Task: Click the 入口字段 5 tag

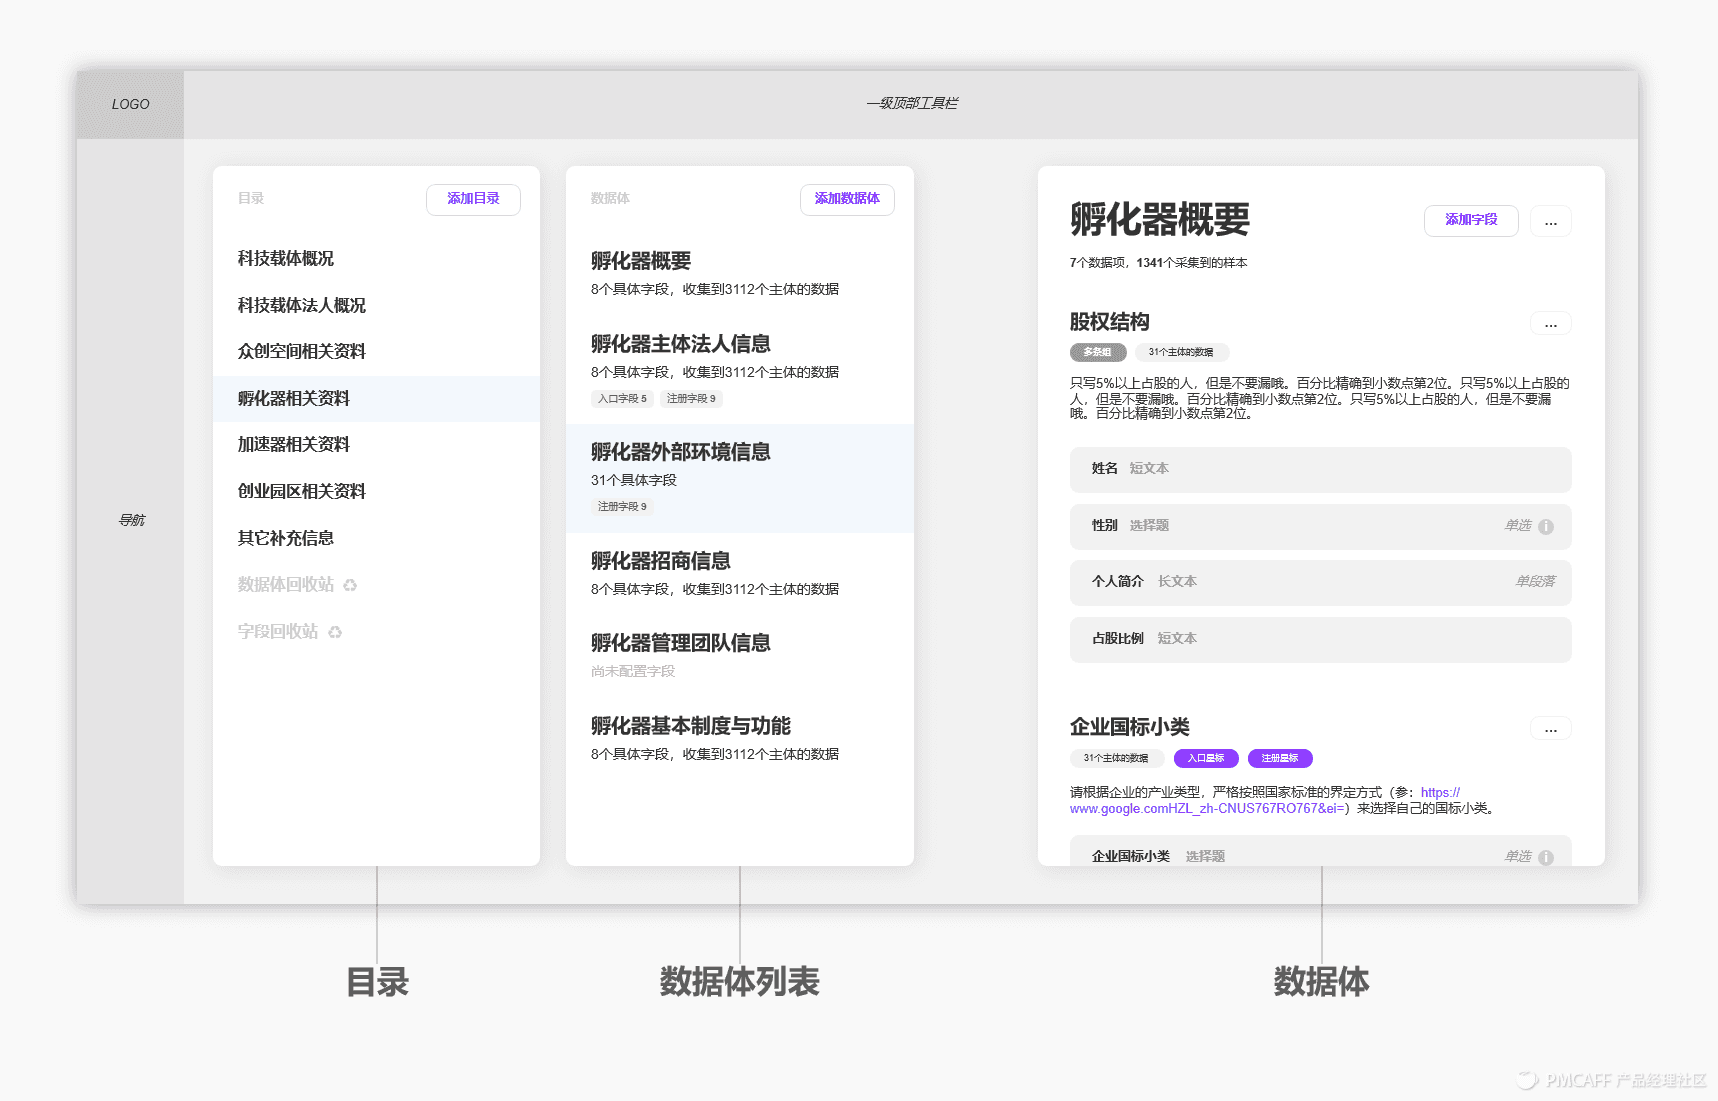Action: point(622,398)
